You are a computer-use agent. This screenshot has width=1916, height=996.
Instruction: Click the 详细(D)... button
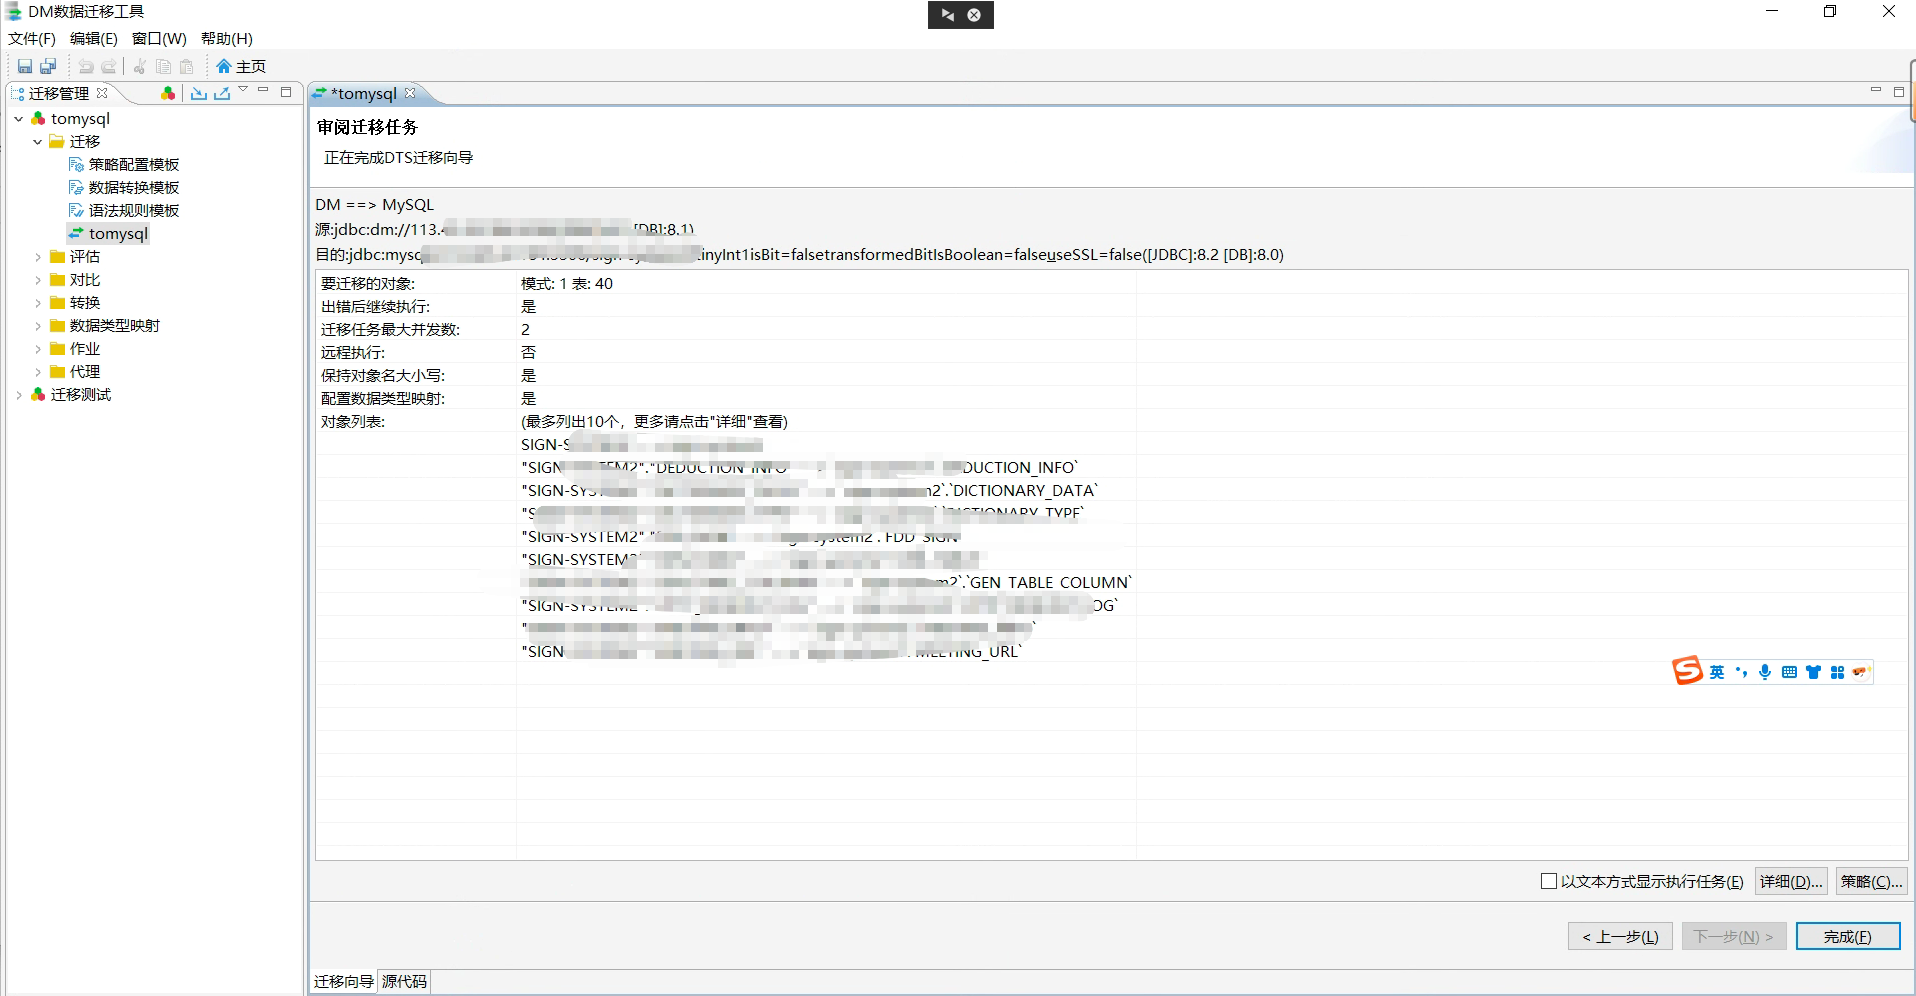click(x=1791, y=881)
